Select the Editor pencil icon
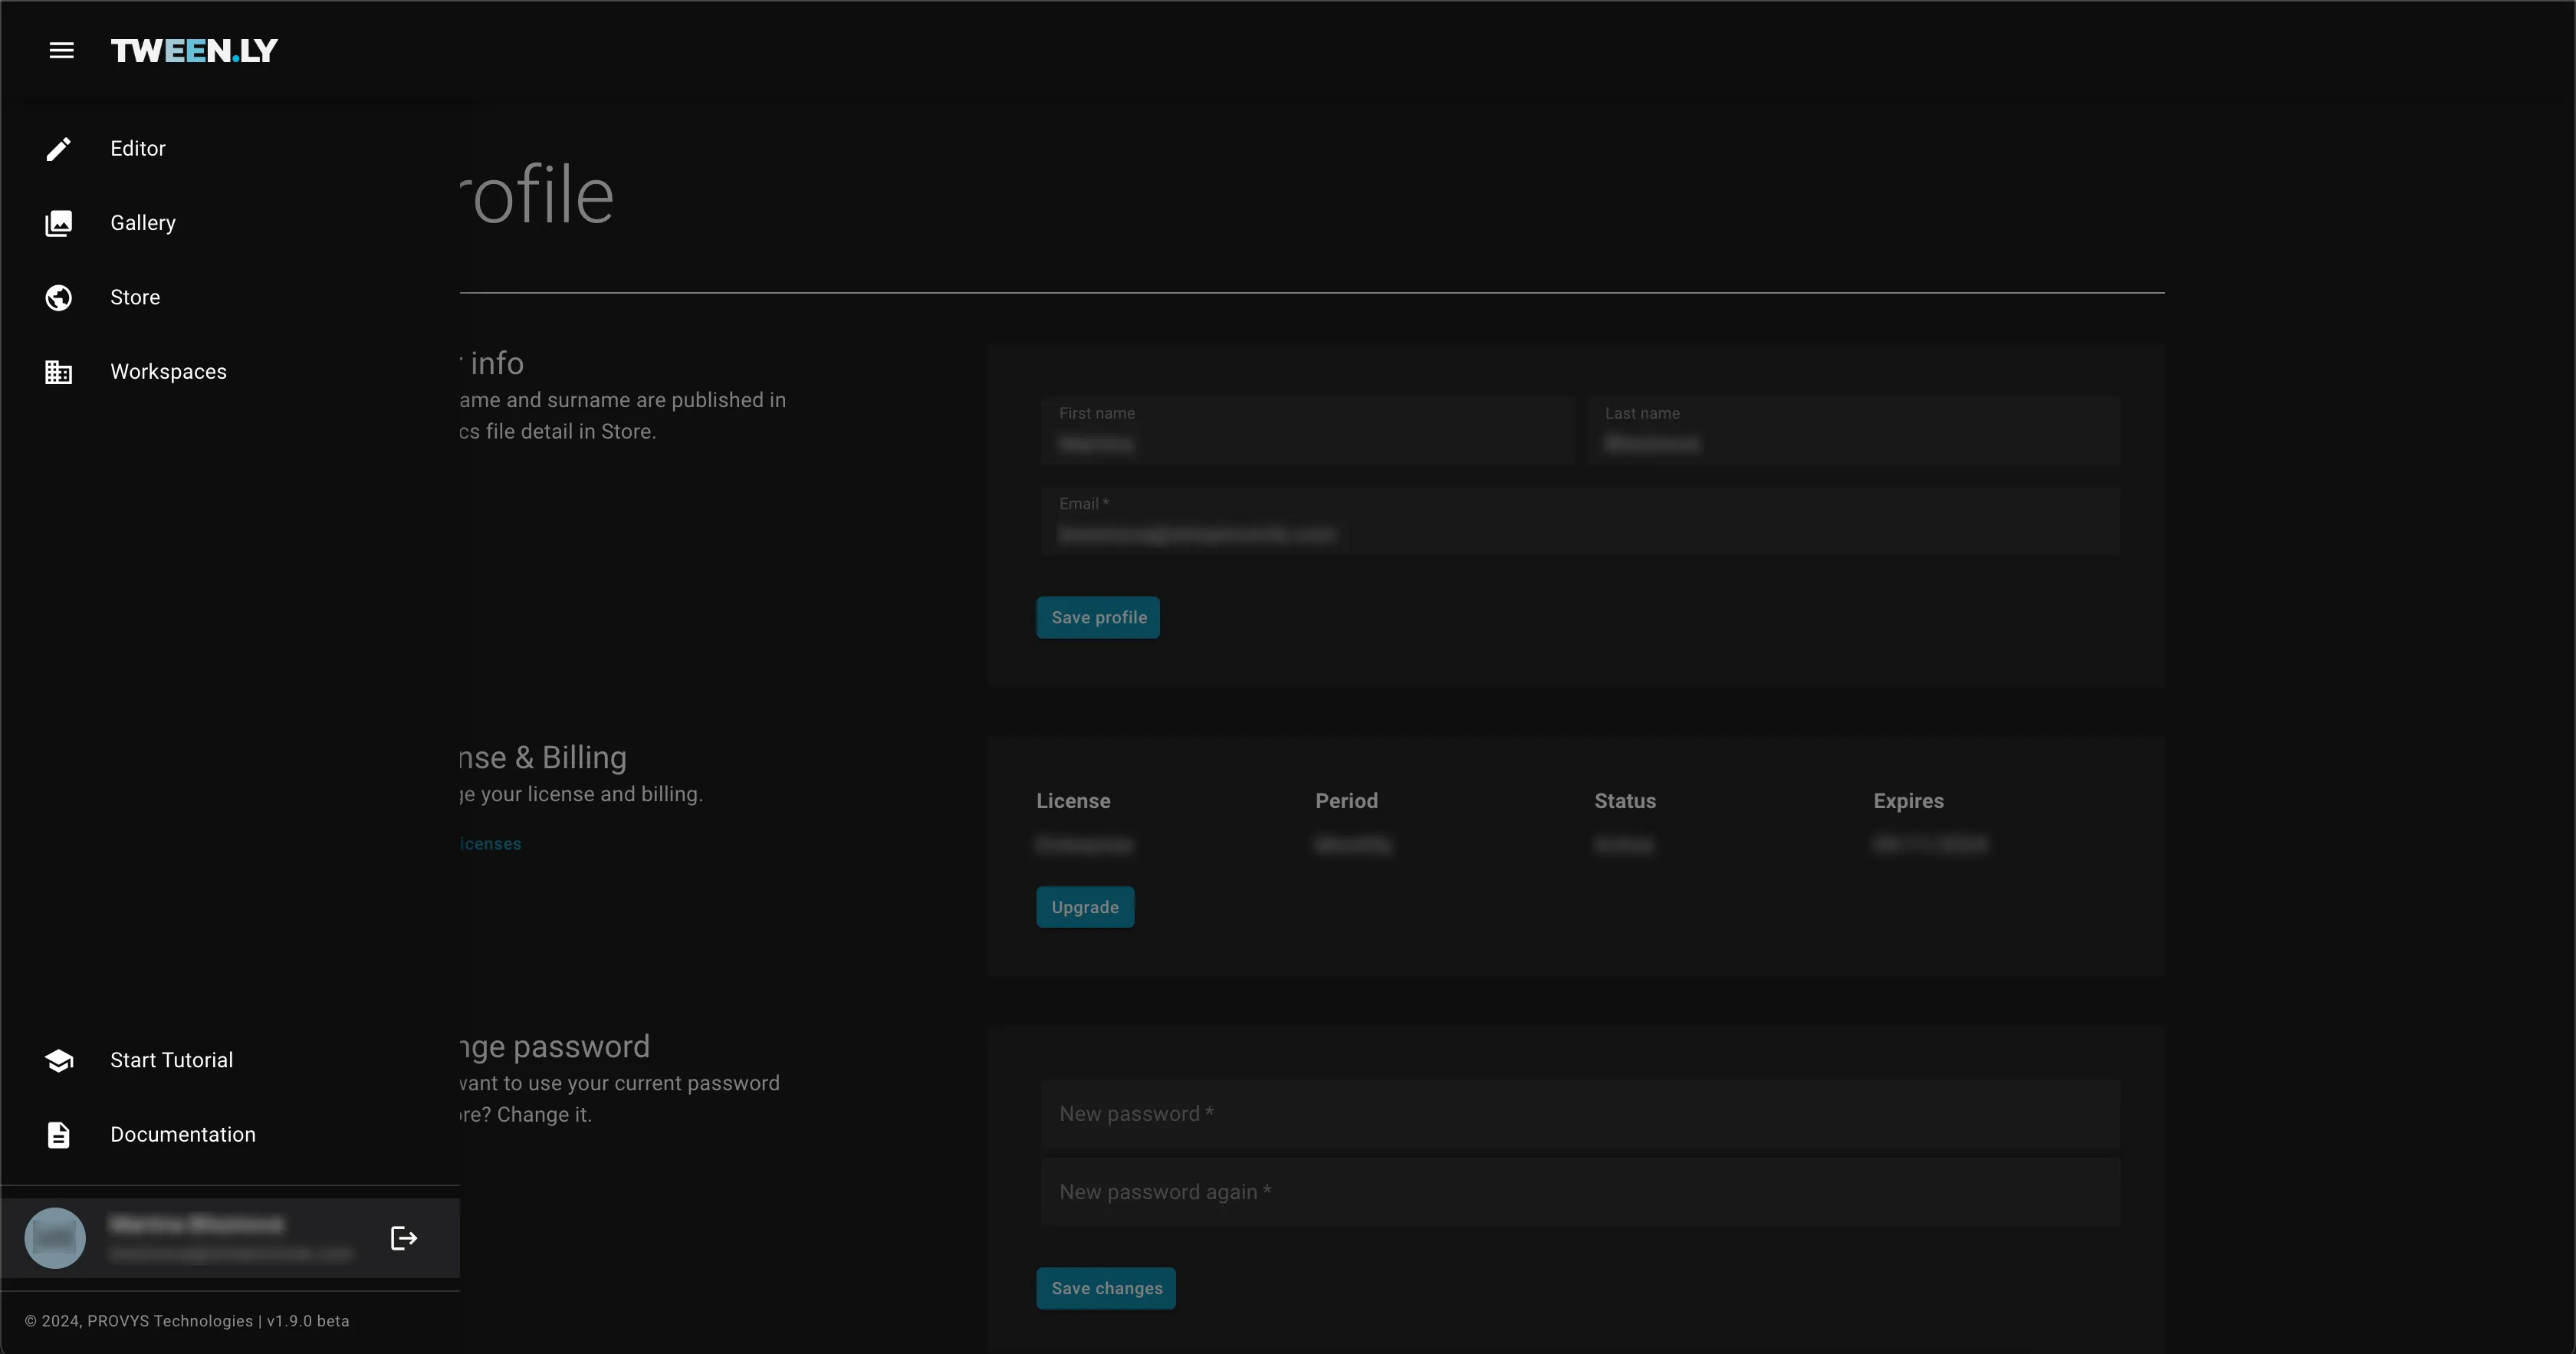 point(59,148)
